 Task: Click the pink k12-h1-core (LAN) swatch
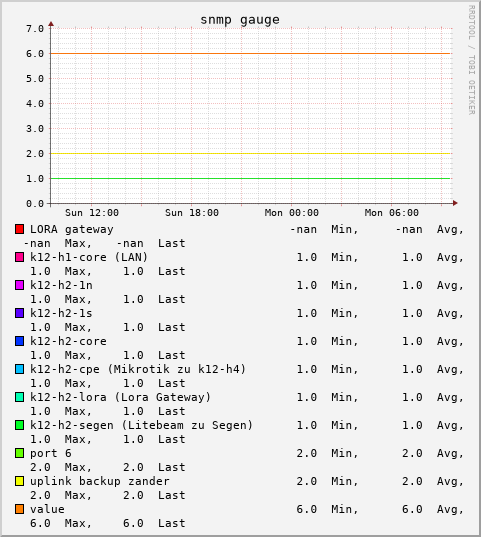pos(20,257)
